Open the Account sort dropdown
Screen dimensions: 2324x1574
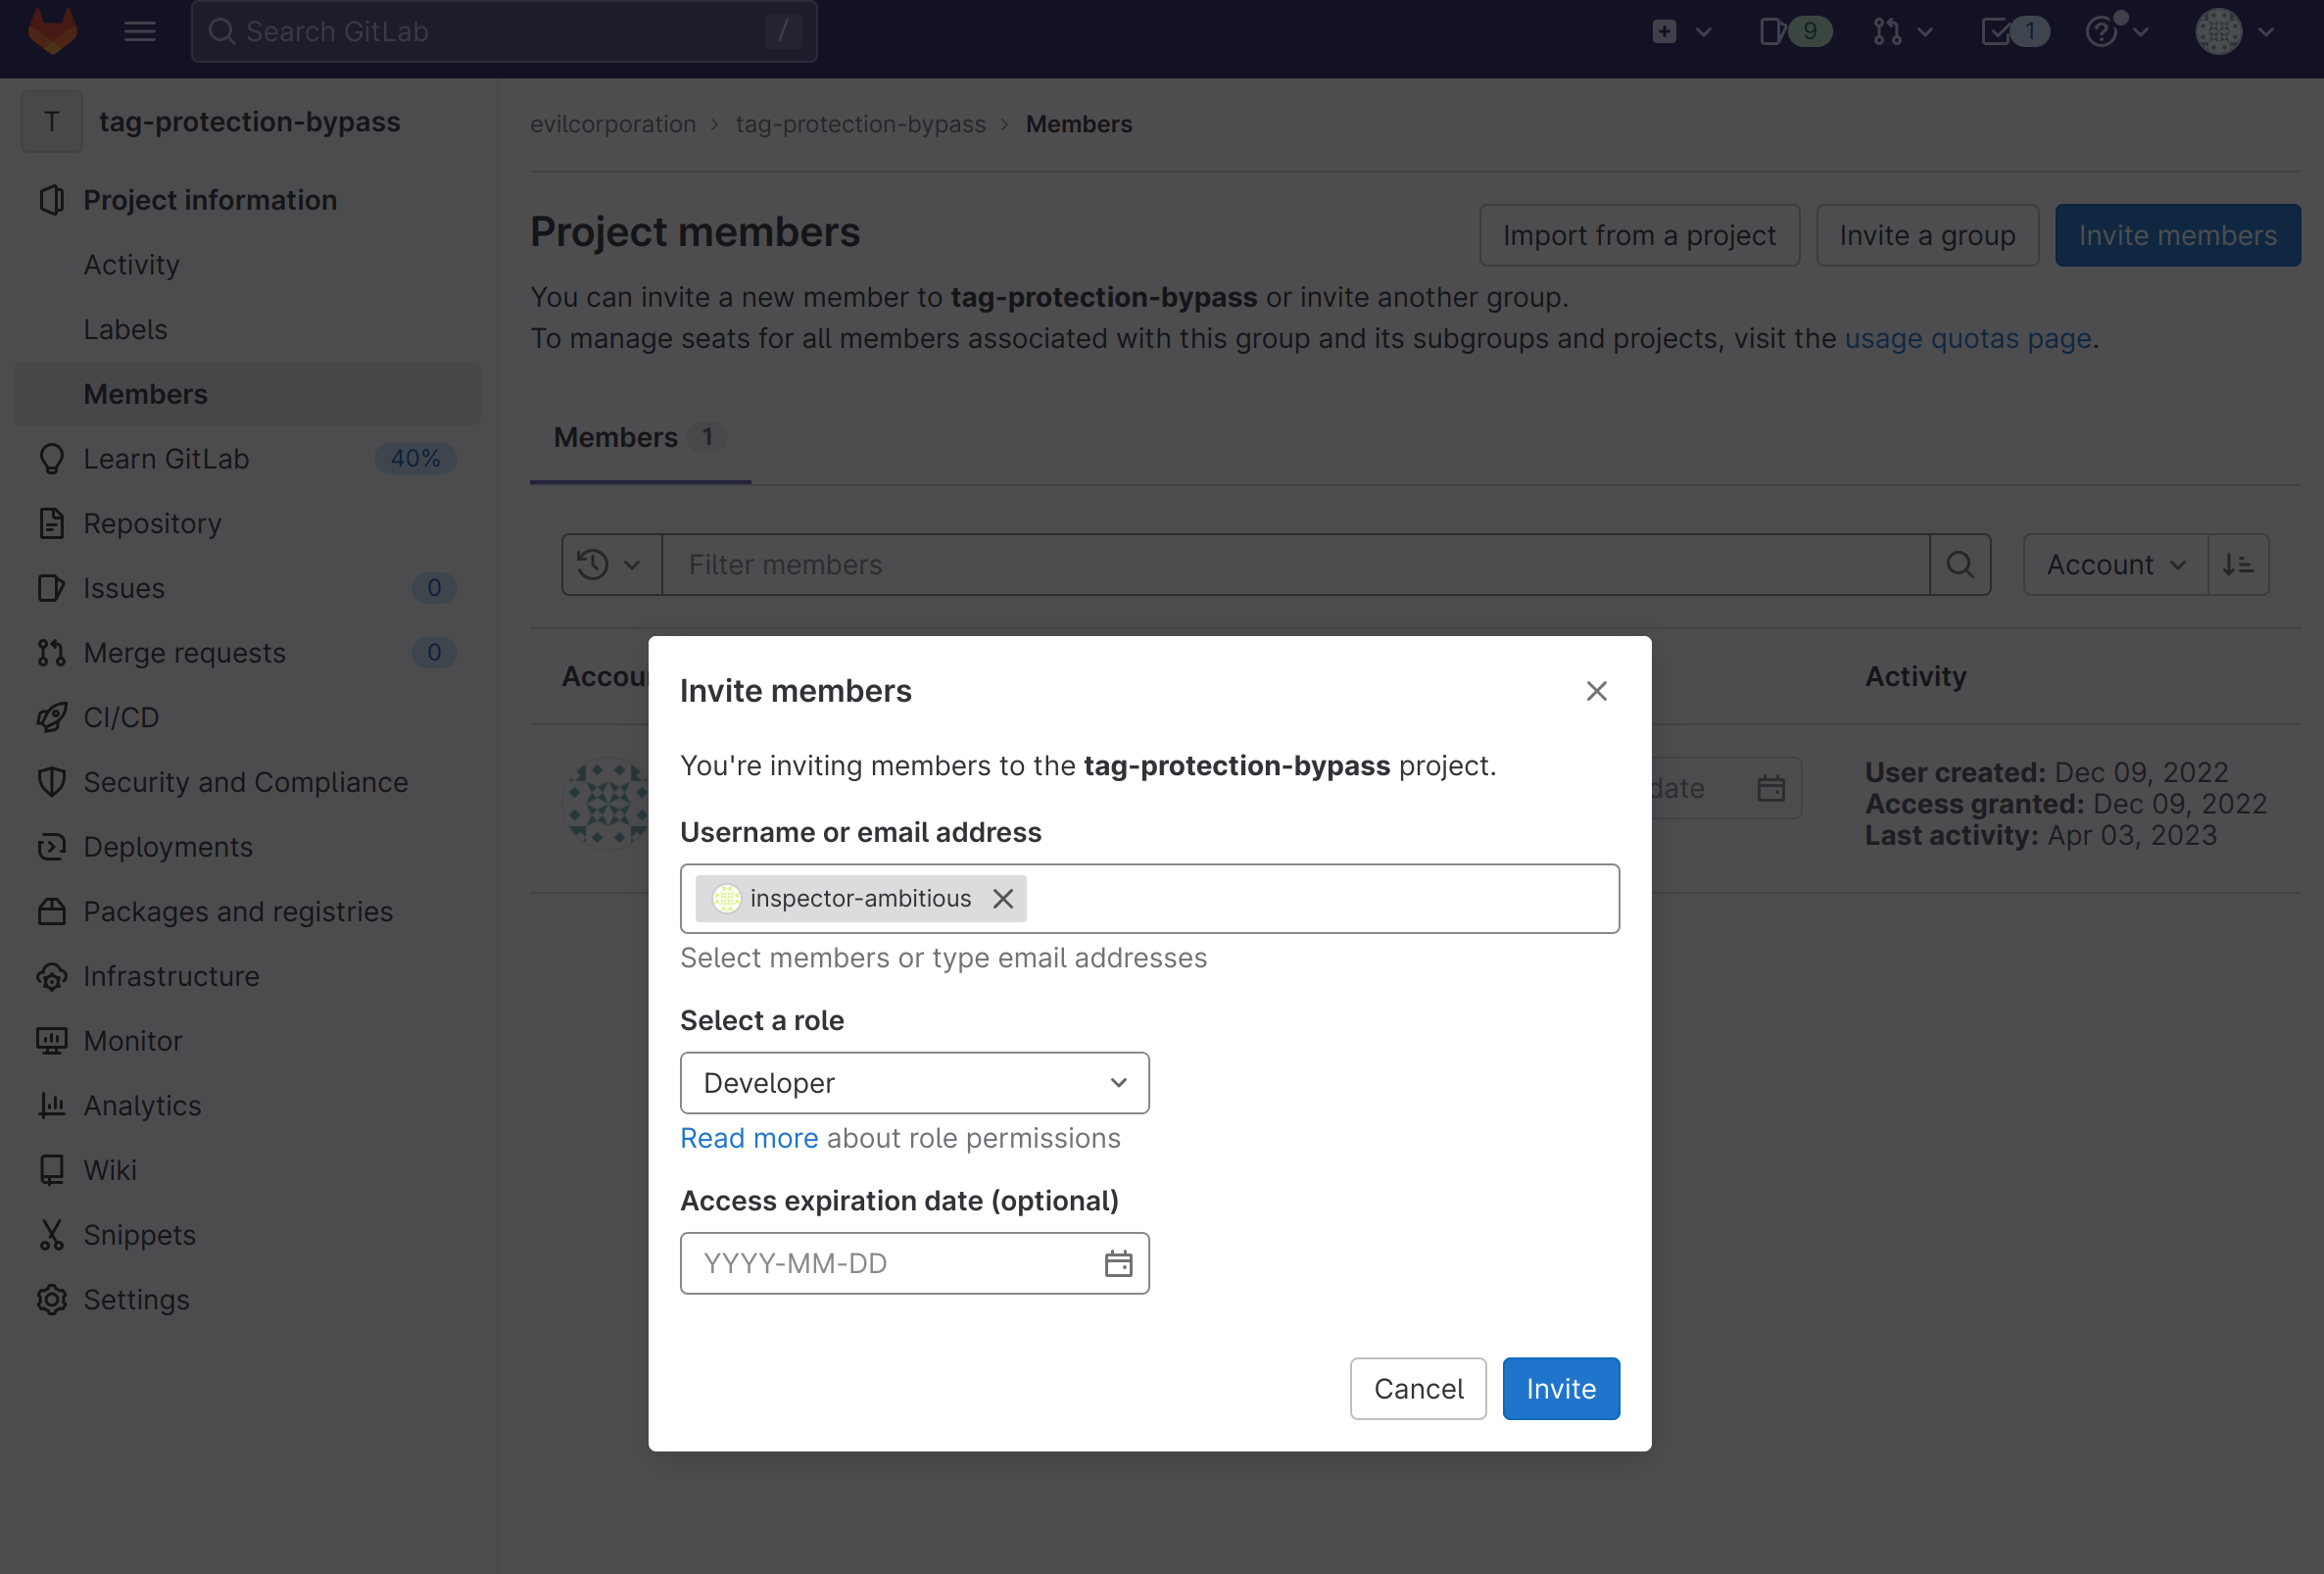click(2115, 564)
